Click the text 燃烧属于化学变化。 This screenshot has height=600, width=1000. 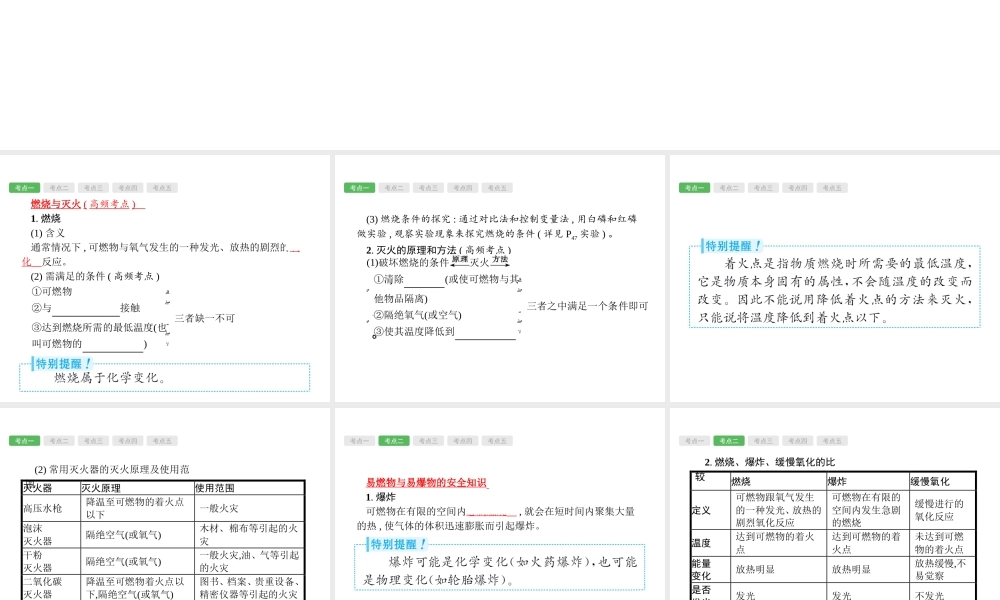(x=111, y=377)
